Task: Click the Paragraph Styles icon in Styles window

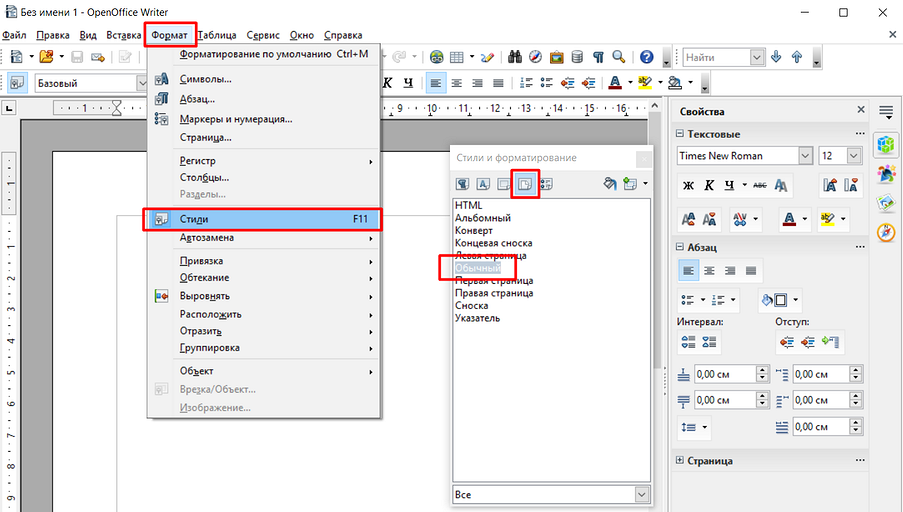Action: (463, 183)
